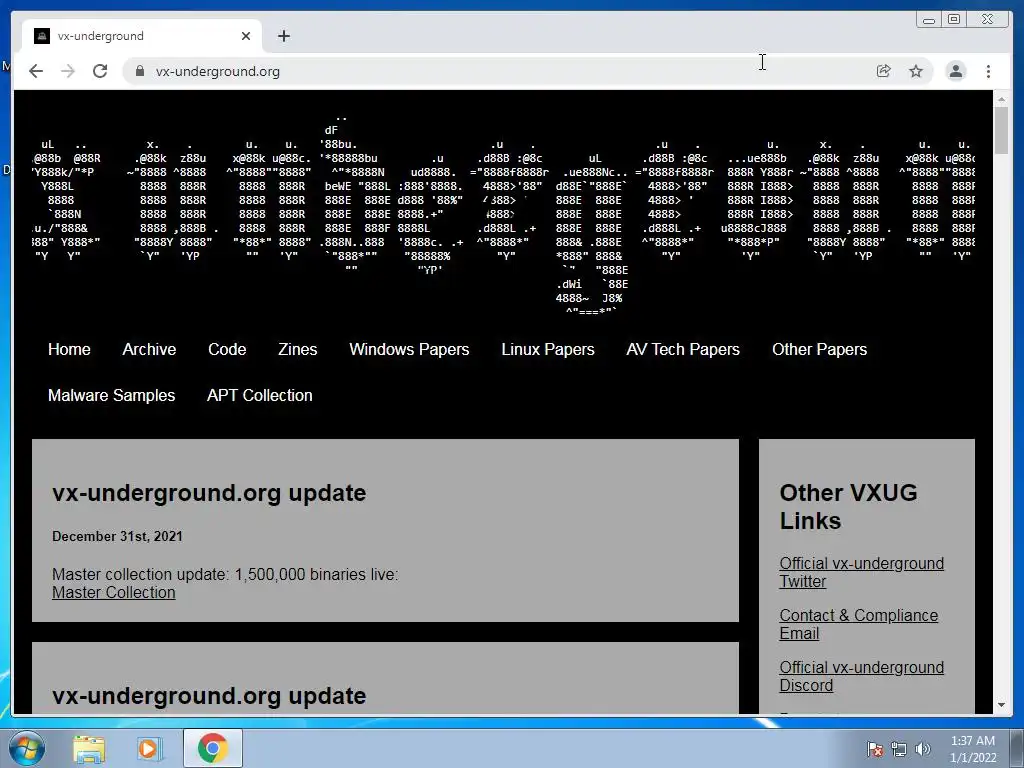Open the taskbar clock showing 1:37 AM
This screenshot has height=768, width=1024.
point(973,749)
